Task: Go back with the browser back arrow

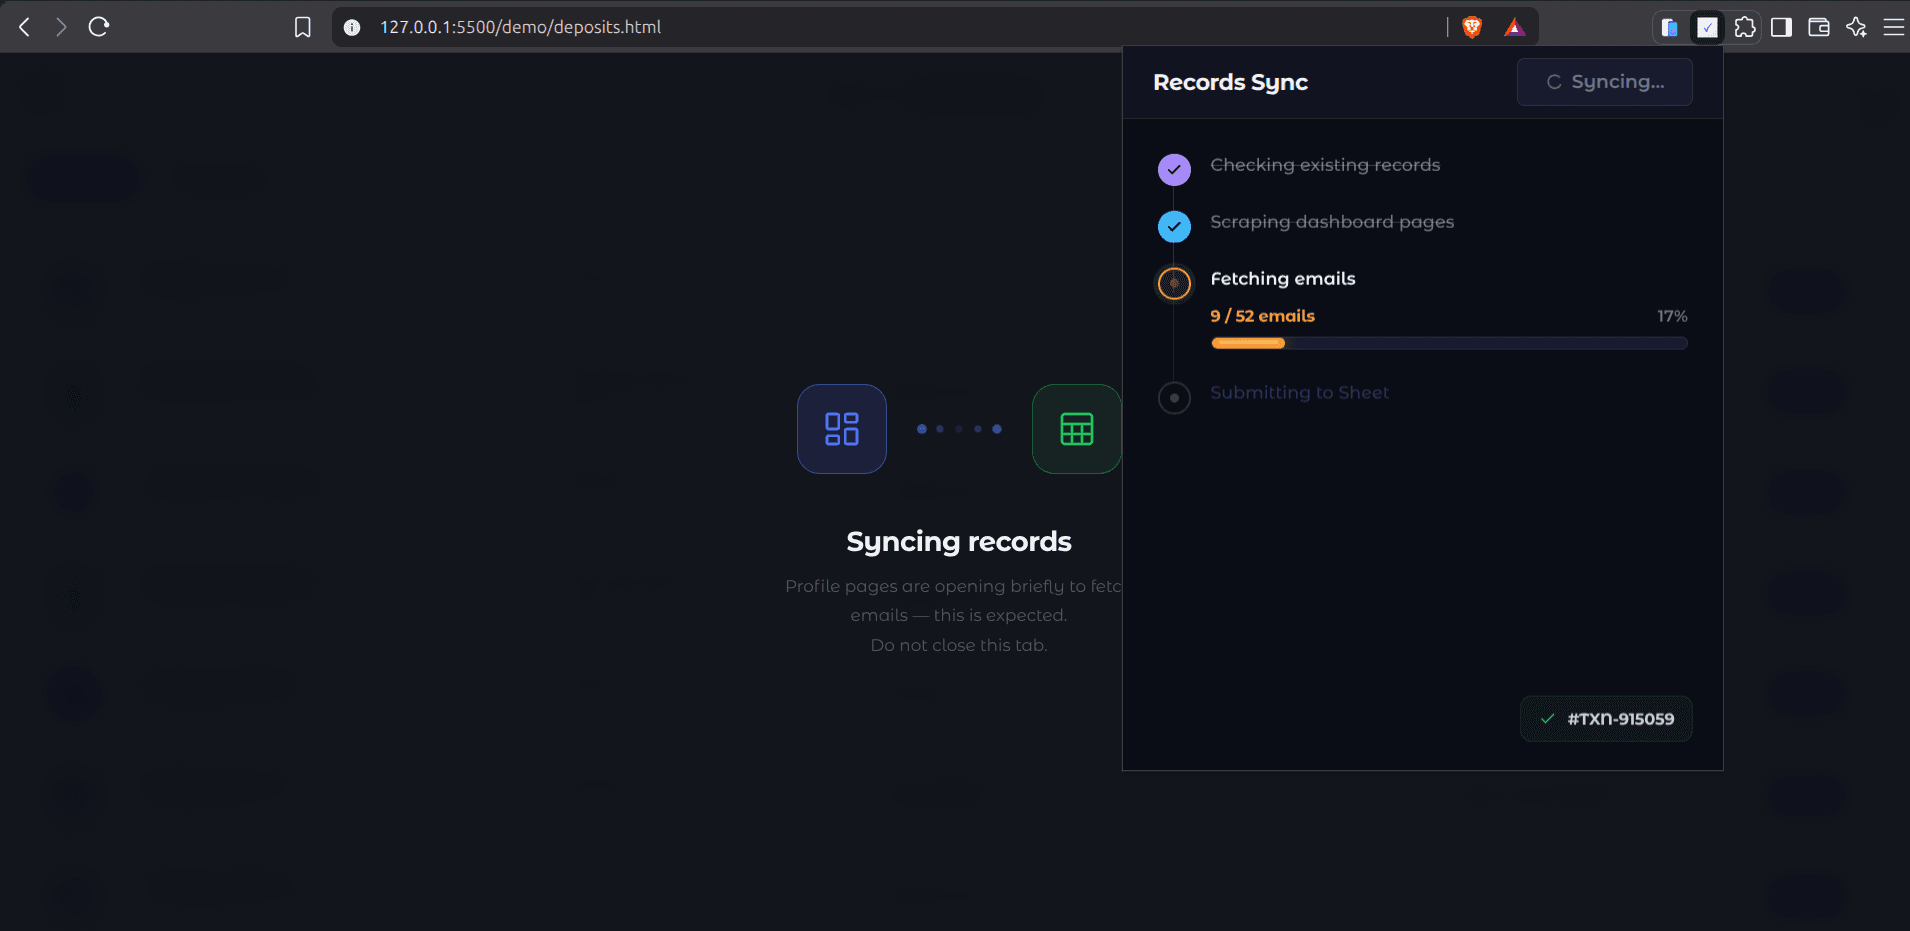Action: (25, 27)
